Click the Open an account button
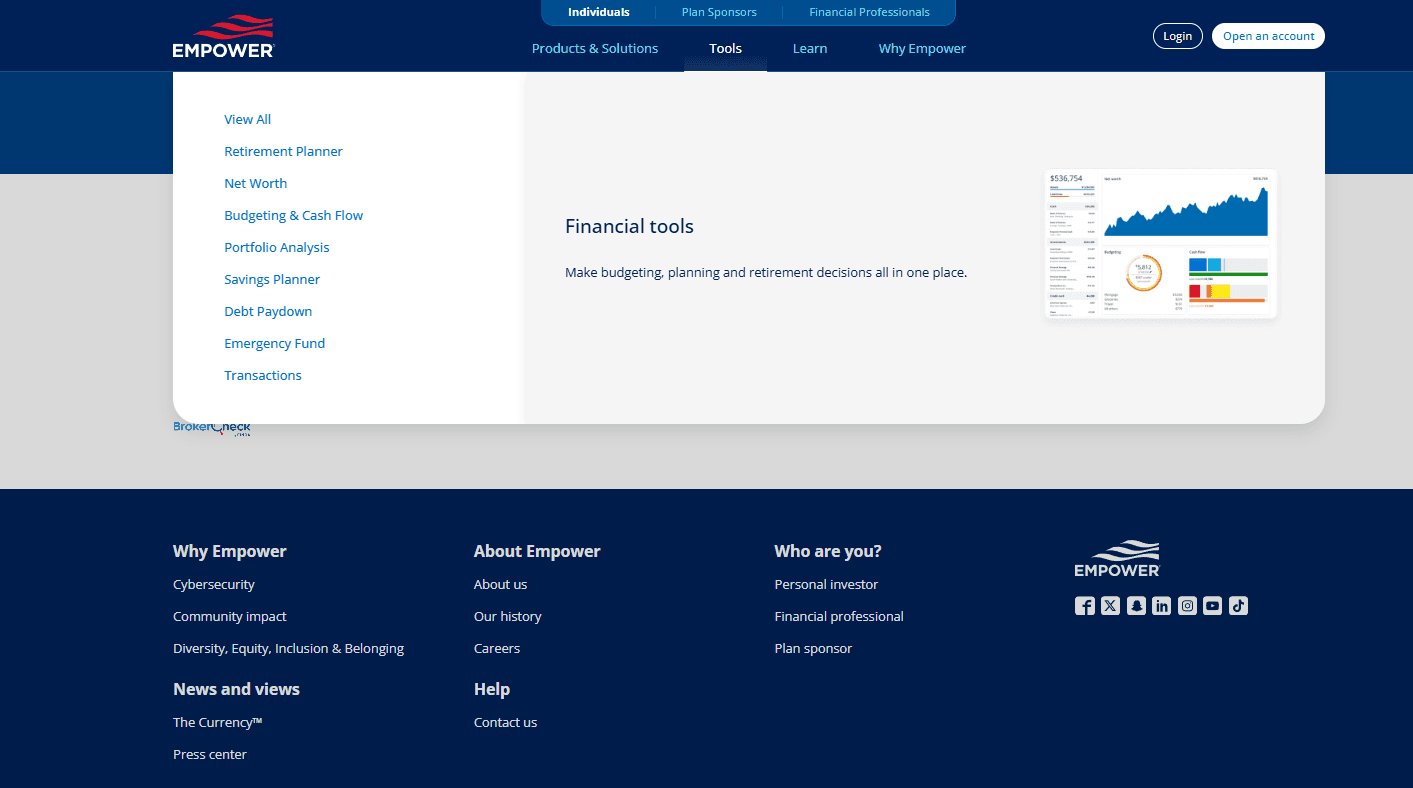 point(1268,36)
